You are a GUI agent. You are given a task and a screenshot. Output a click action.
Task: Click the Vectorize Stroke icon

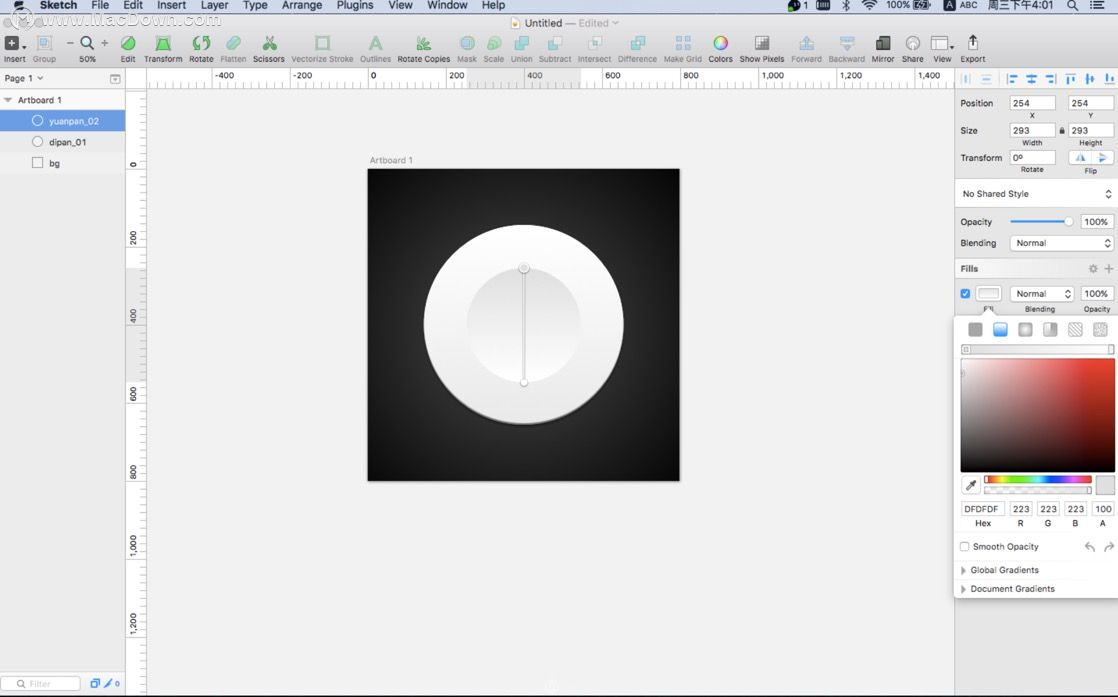[322, 44]
